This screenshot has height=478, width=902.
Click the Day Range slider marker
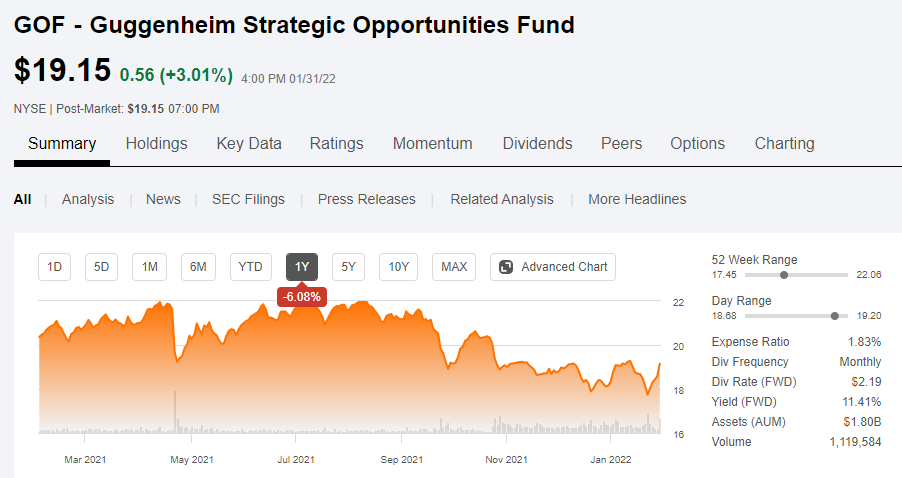[x=835, y=316]
